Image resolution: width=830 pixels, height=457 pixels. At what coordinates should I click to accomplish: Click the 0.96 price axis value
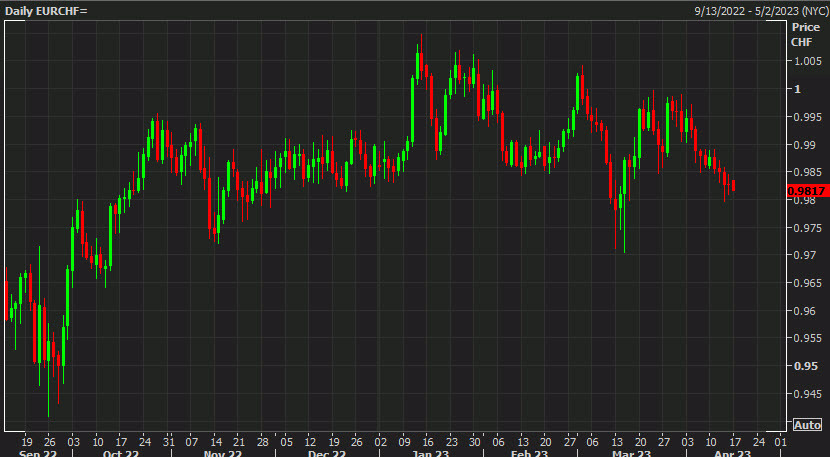(805, 311)
